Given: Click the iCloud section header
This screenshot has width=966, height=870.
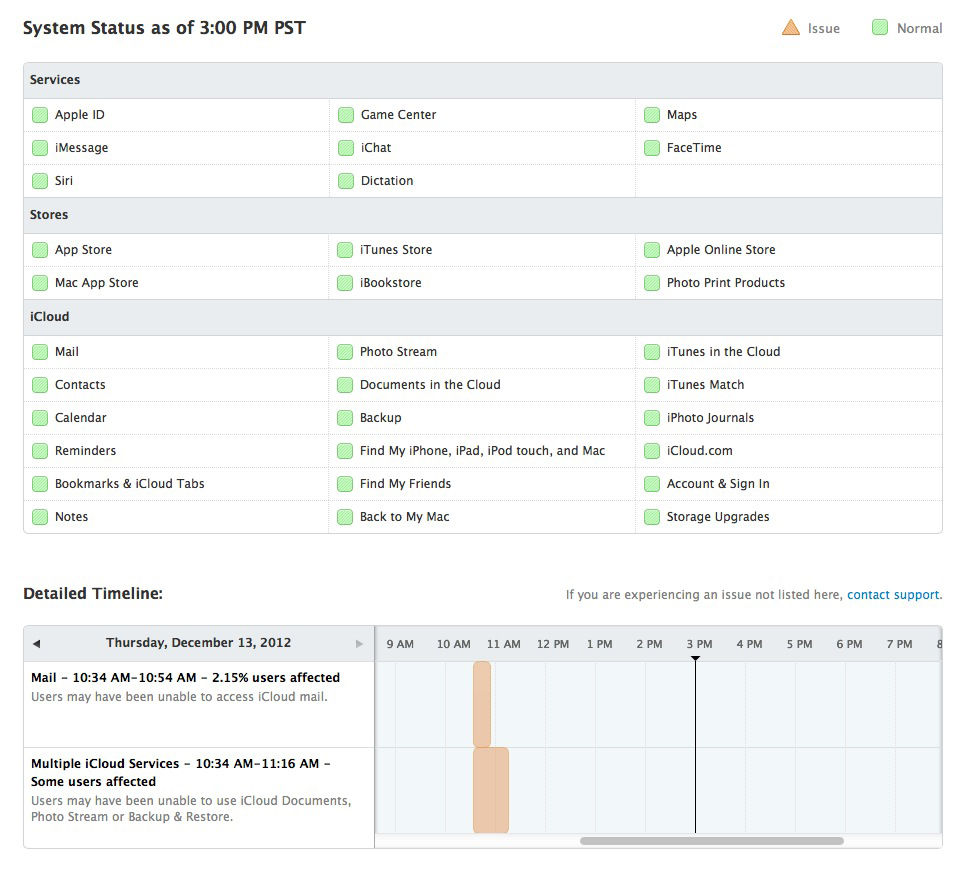Looking at the screenshot, I should tap(483, 317).
